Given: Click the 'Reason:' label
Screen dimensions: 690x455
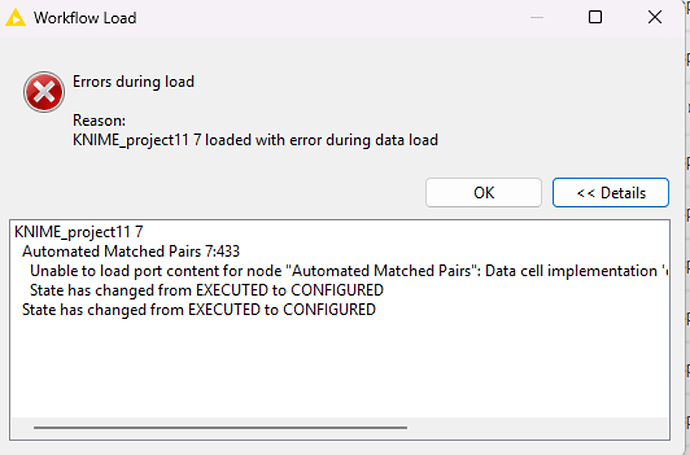Looking at the screenshot, I should 99,120.
